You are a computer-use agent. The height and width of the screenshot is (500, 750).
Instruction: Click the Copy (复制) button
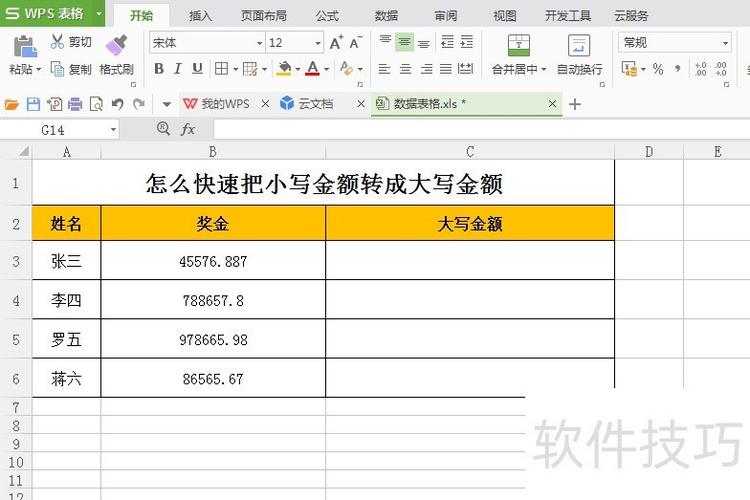(71, 69)
